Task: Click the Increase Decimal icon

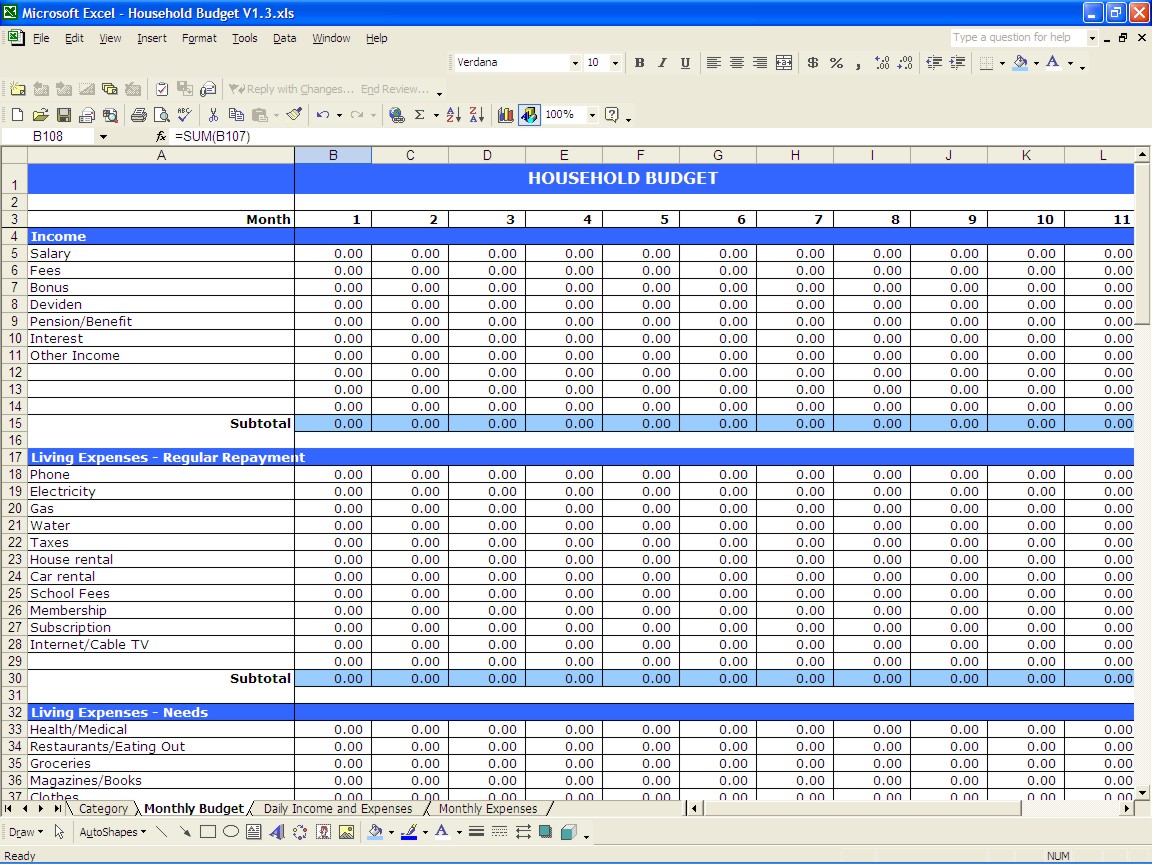Action: [x=880, y=62]
